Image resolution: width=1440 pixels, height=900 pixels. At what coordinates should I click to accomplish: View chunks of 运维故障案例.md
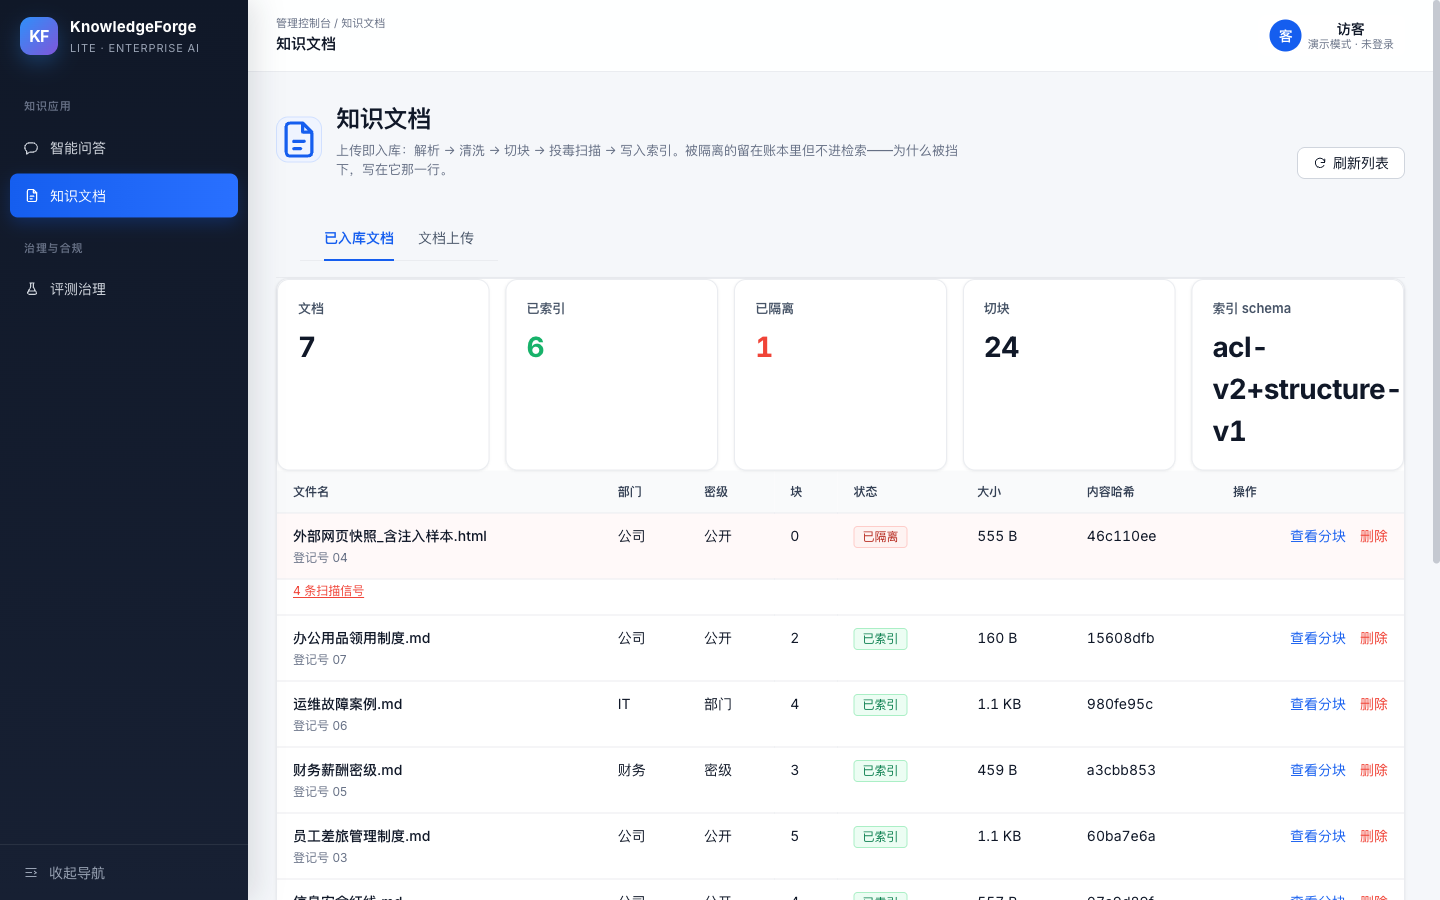pyautogui.click(x=1318, y=704)
